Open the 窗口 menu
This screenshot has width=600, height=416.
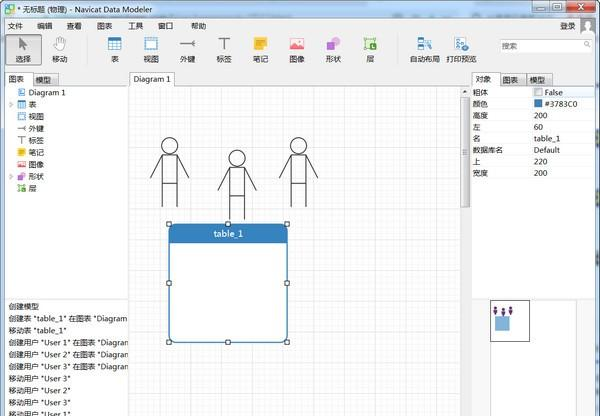pos(165,26)
